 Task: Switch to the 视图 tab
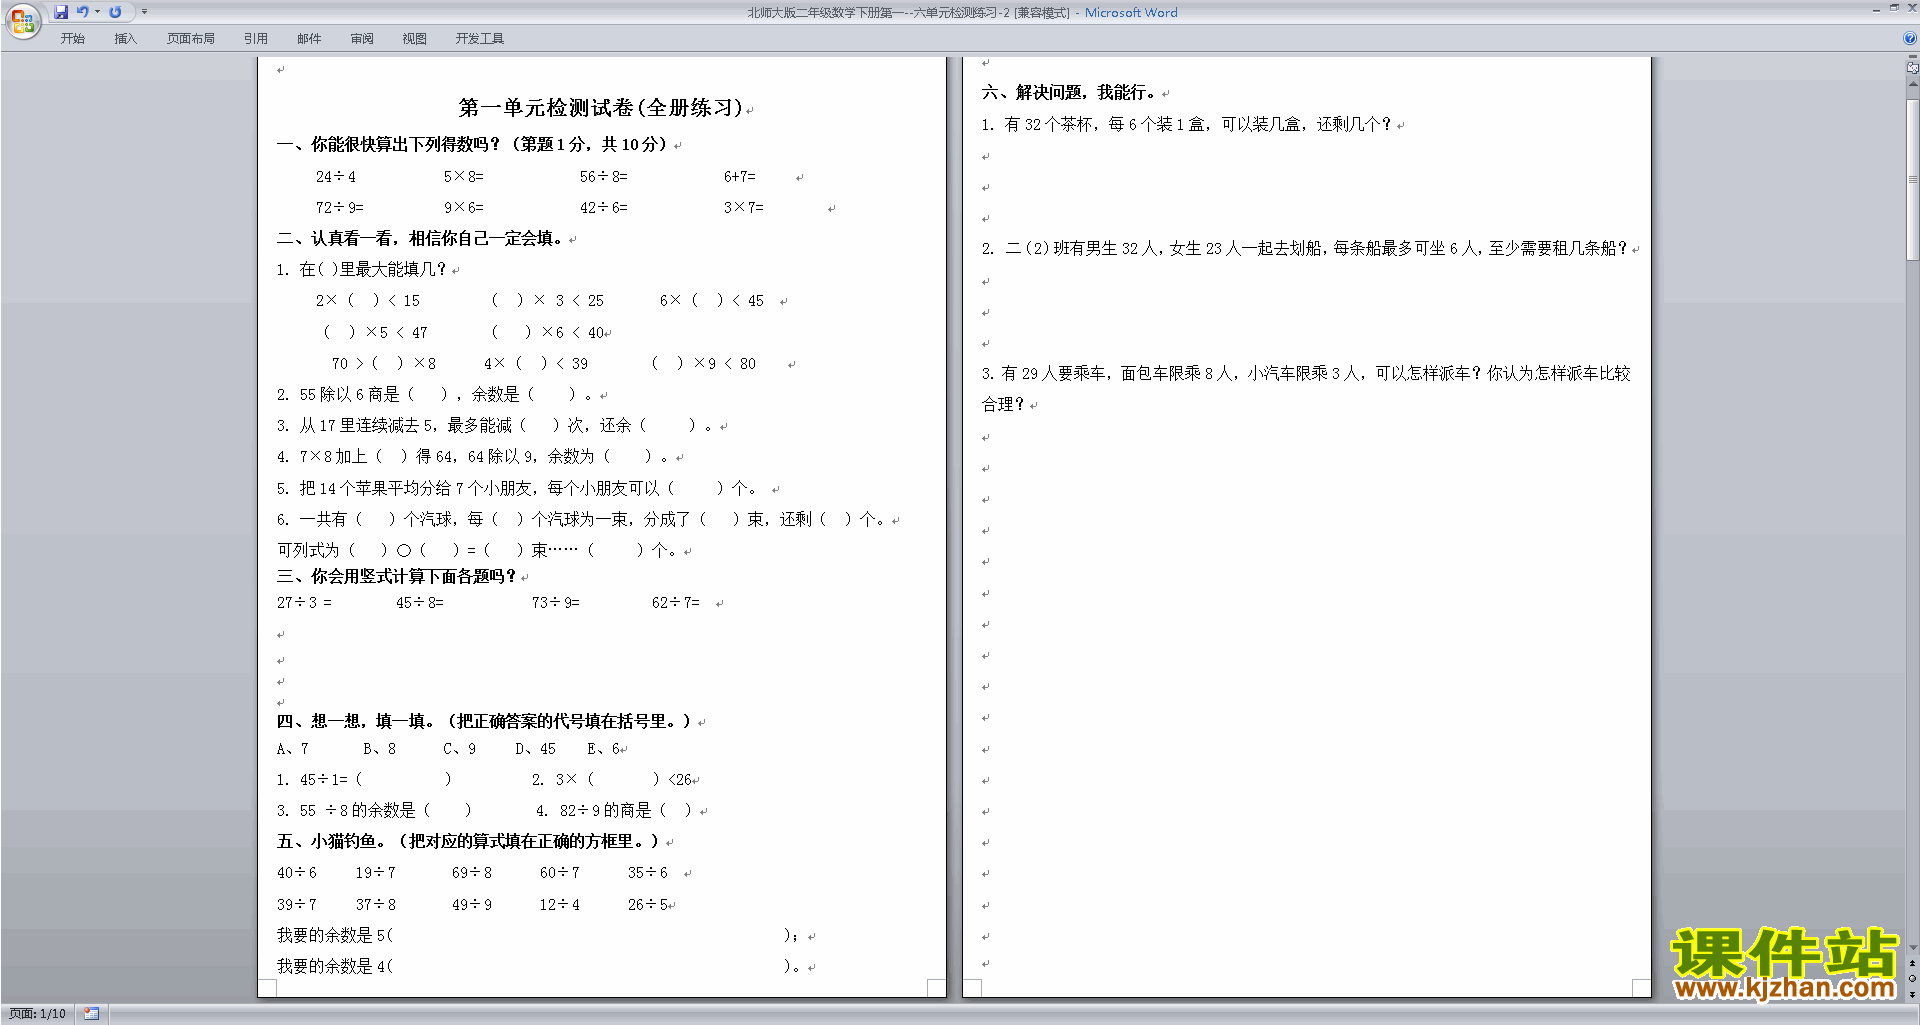pyautogui.click(x=415, y=39)
